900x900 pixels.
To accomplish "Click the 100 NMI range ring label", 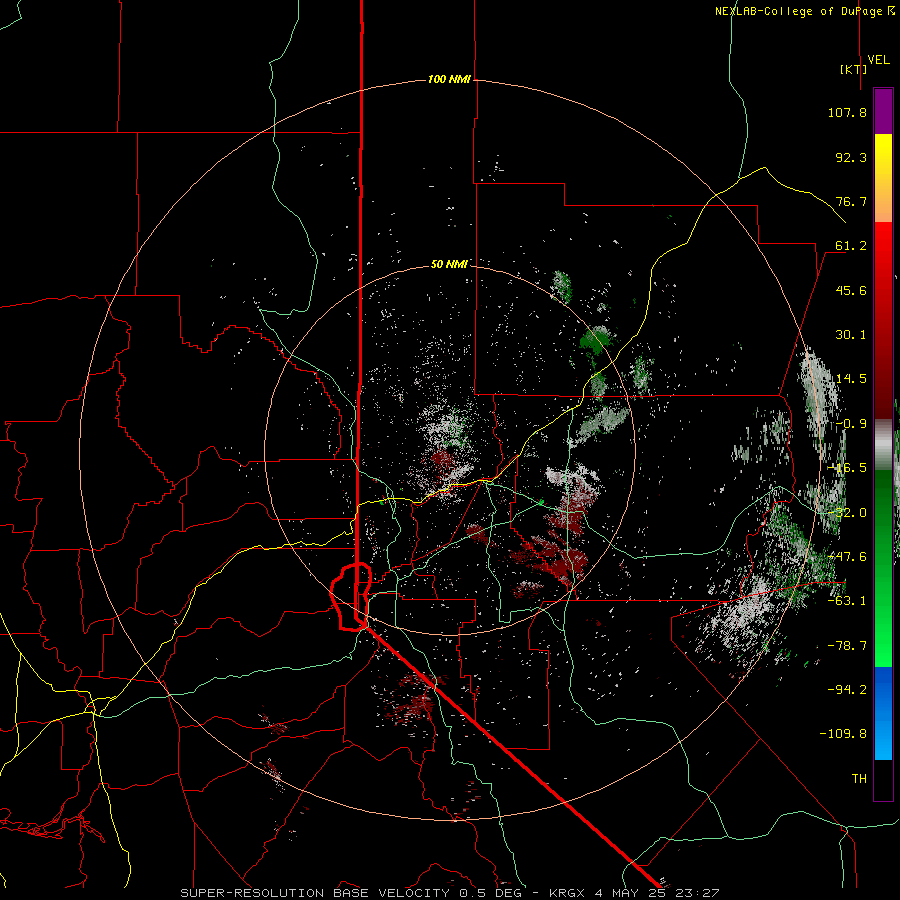I will coord(449,79).
